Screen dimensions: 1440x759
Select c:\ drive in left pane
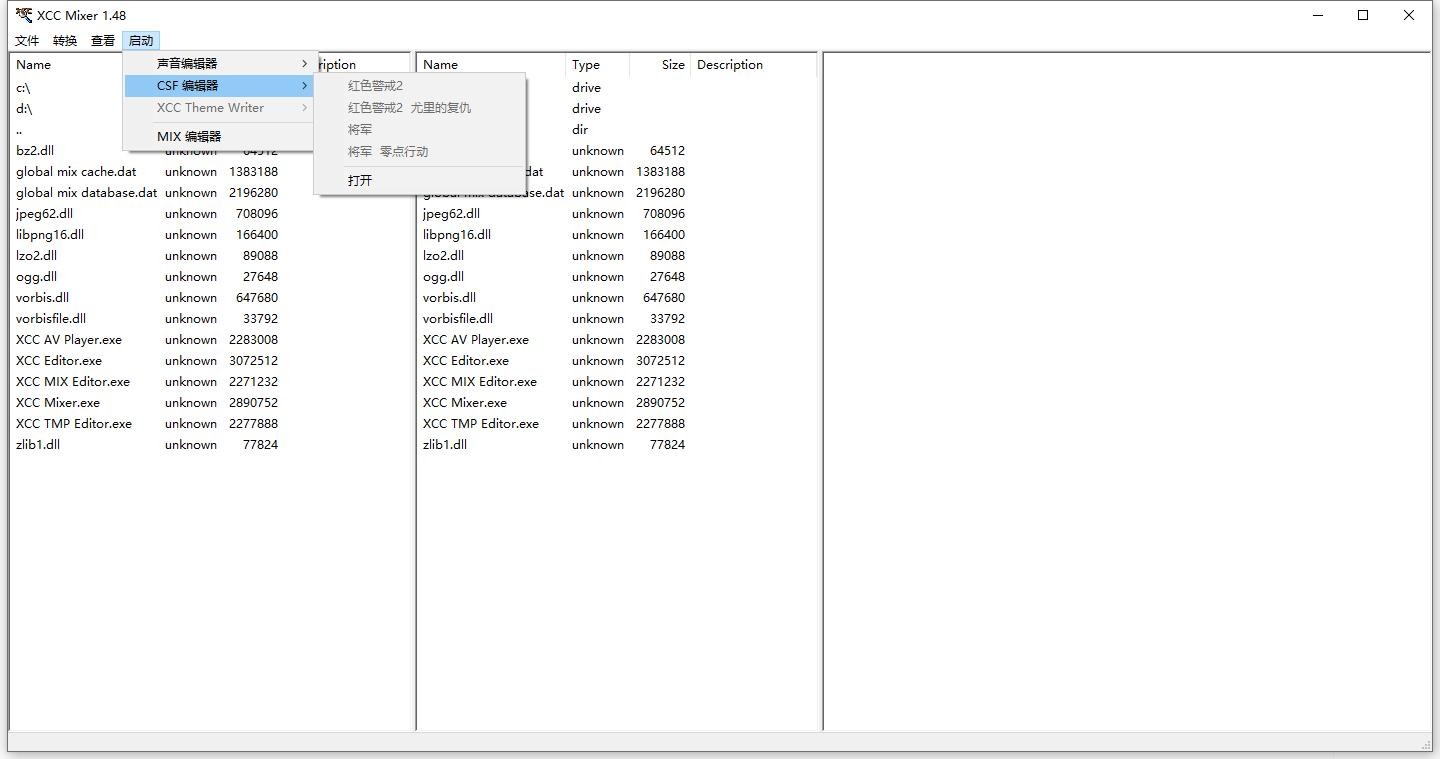point(23,87)
